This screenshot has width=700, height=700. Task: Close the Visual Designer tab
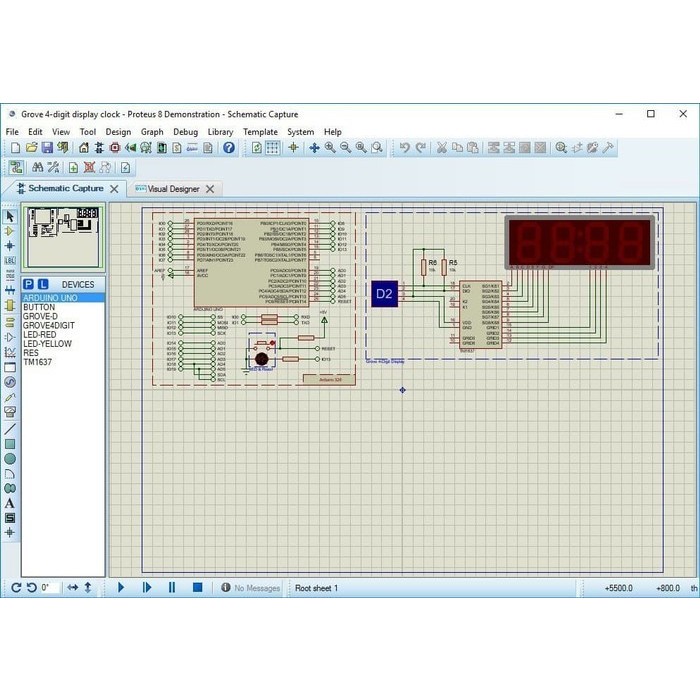(x=210, y=189)
